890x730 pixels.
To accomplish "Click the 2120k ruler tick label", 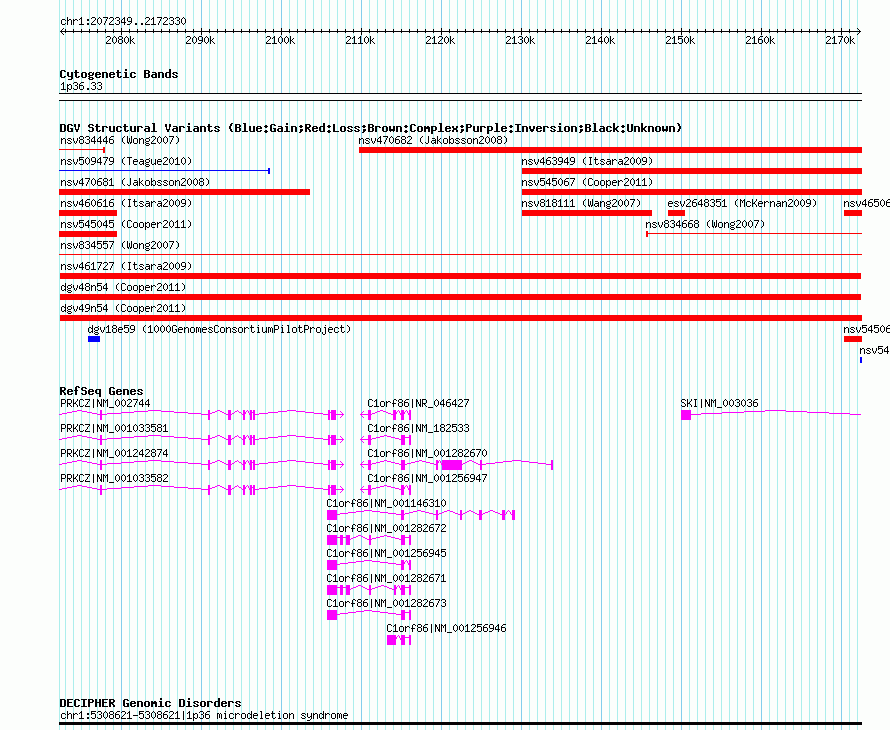I will coord(440,40).
